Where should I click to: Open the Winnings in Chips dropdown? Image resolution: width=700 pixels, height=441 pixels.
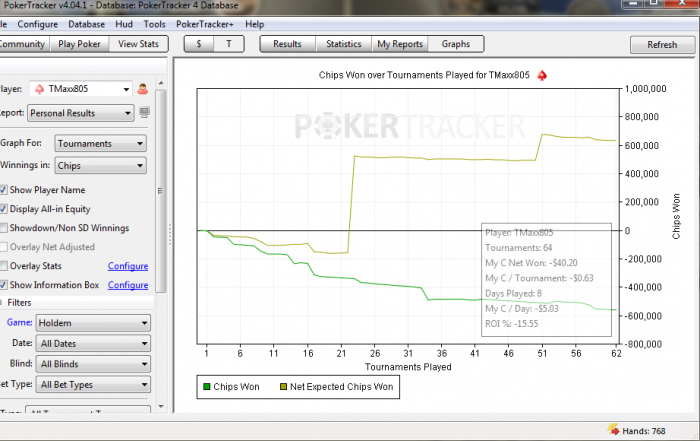click(100, 166)
